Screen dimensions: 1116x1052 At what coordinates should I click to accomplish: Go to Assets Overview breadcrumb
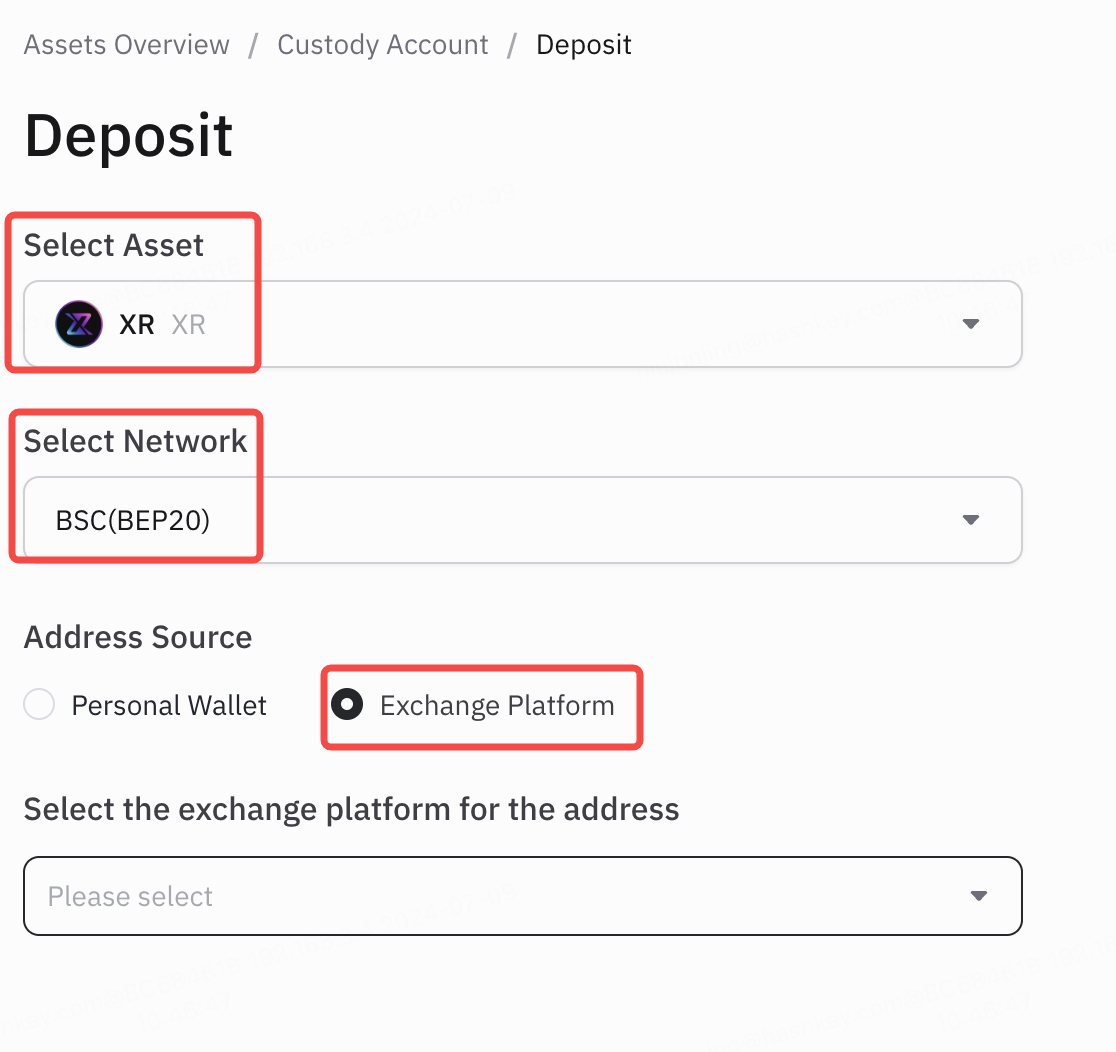(127, 45)
